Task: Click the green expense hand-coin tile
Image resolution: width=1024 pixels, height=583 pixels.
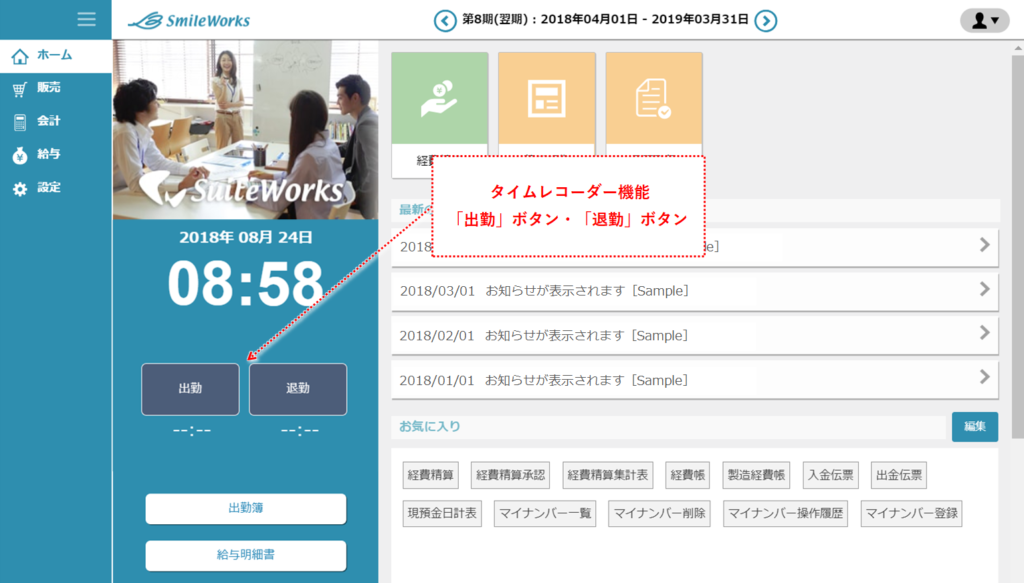Action: (x=440, y=99)
